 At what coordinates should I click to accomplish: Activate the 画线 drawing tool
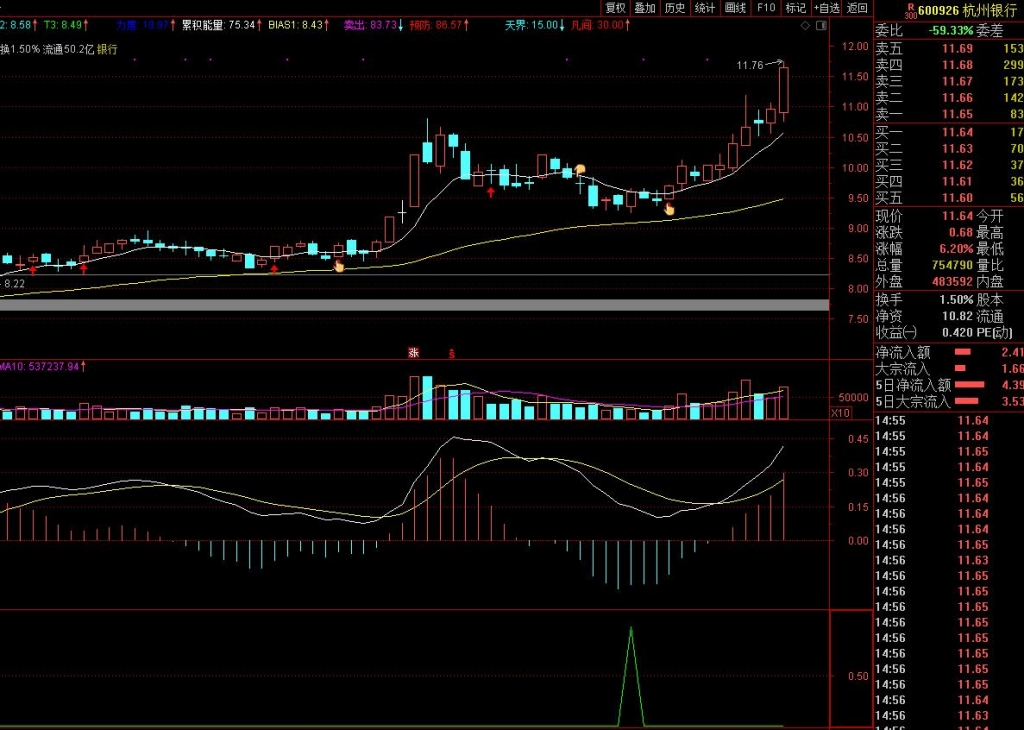coord(736,8)
